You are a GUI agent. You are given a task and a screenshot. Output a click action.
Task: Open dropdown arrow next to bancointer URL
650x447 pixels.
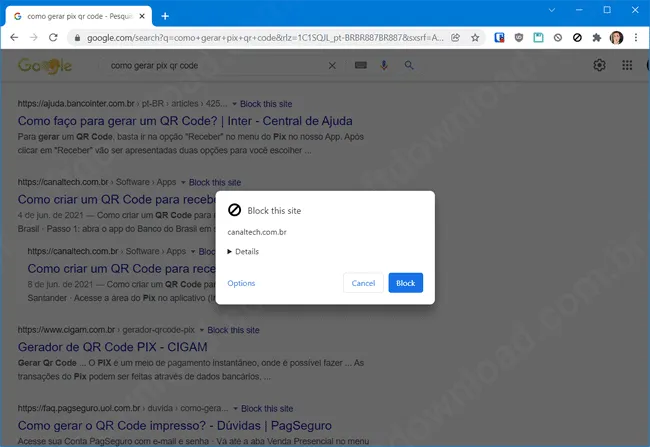[234, 104]
